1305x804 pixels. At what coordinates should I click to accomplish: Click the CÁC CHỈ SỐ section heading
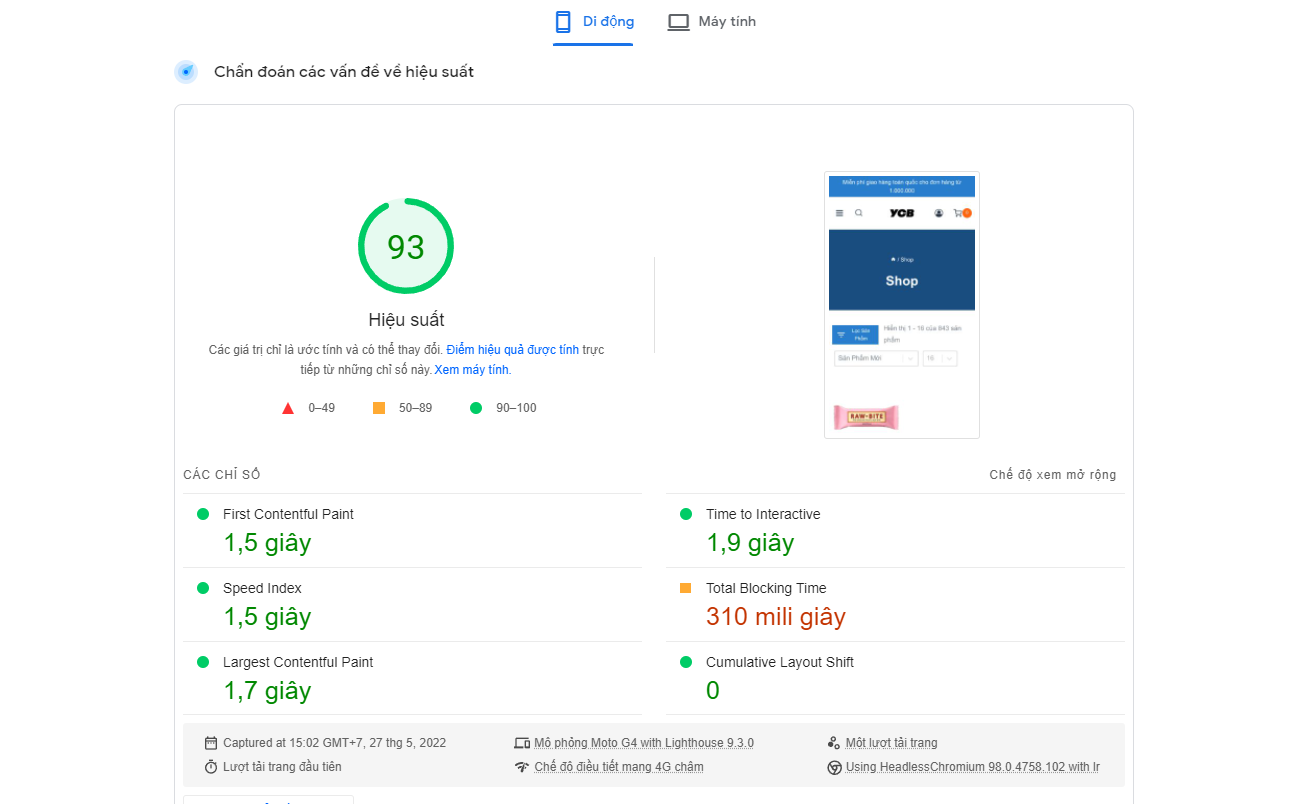pos(222,475)
